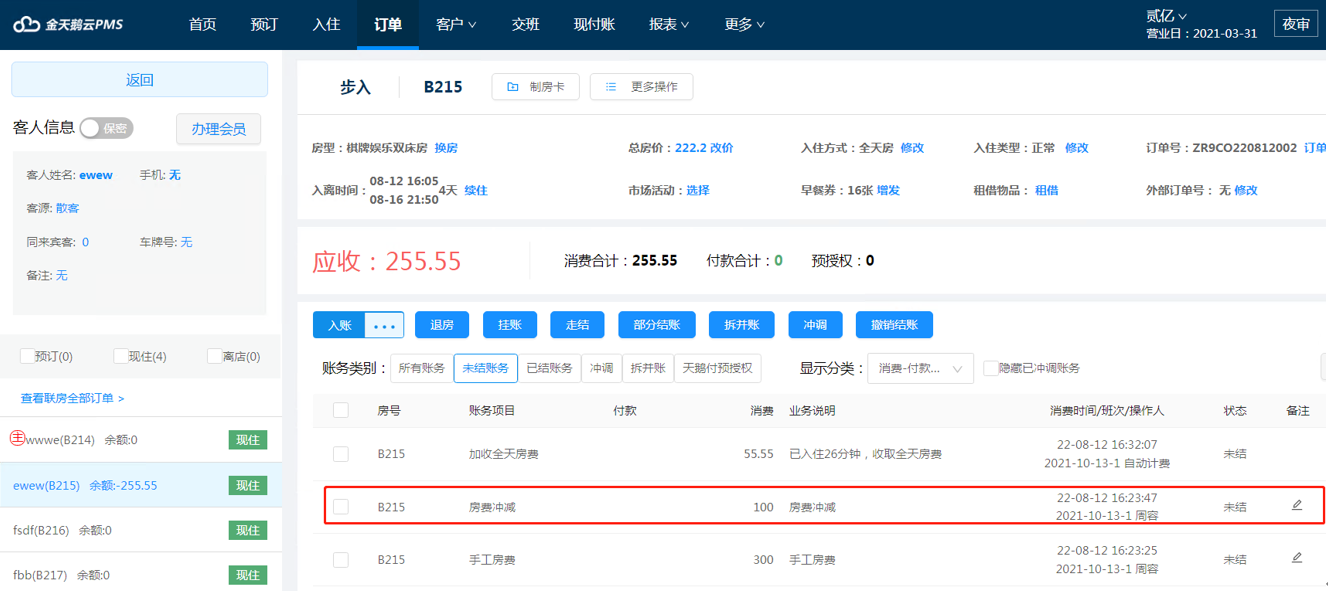Viewport: 1328px width, 591px height.
Task: Tick checkbox for 加收全天房费 row
Action: click(341, 454)
